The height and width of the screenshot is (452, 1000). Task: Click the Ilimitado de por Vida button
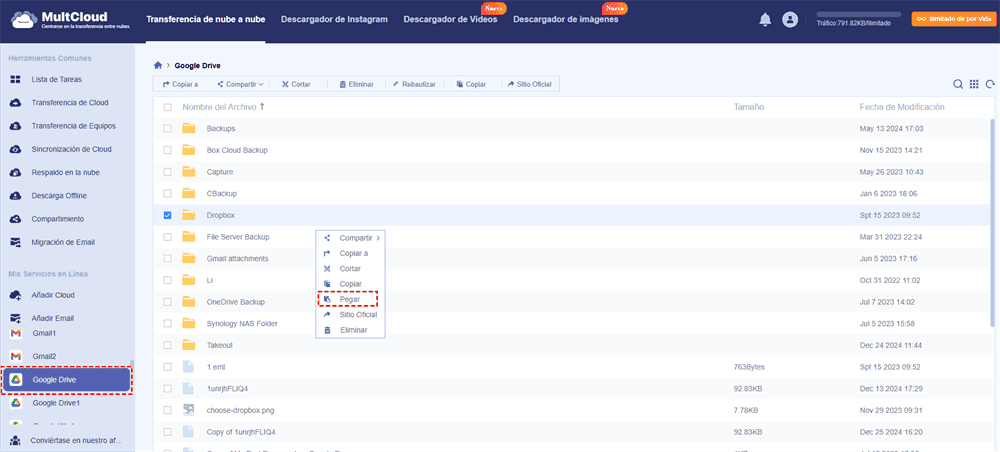955,19
